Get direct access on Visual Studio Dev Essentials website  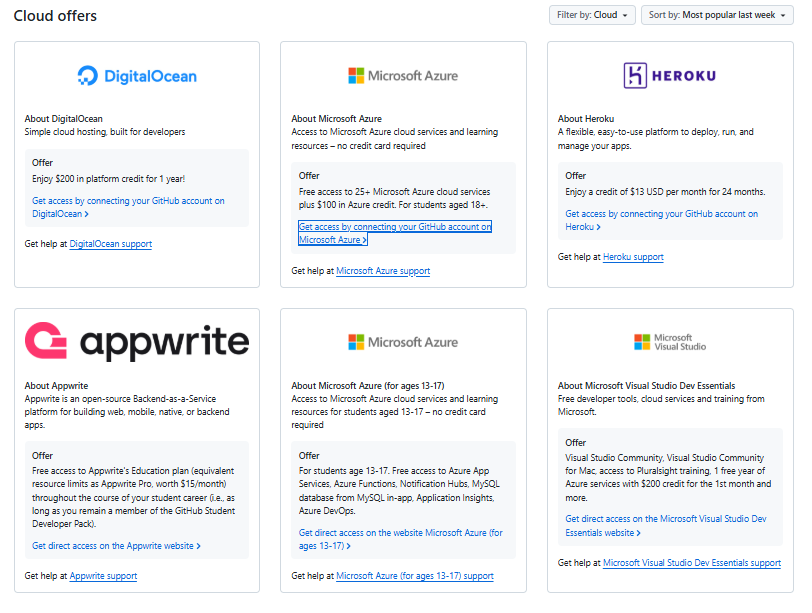(x=666, y=526)
